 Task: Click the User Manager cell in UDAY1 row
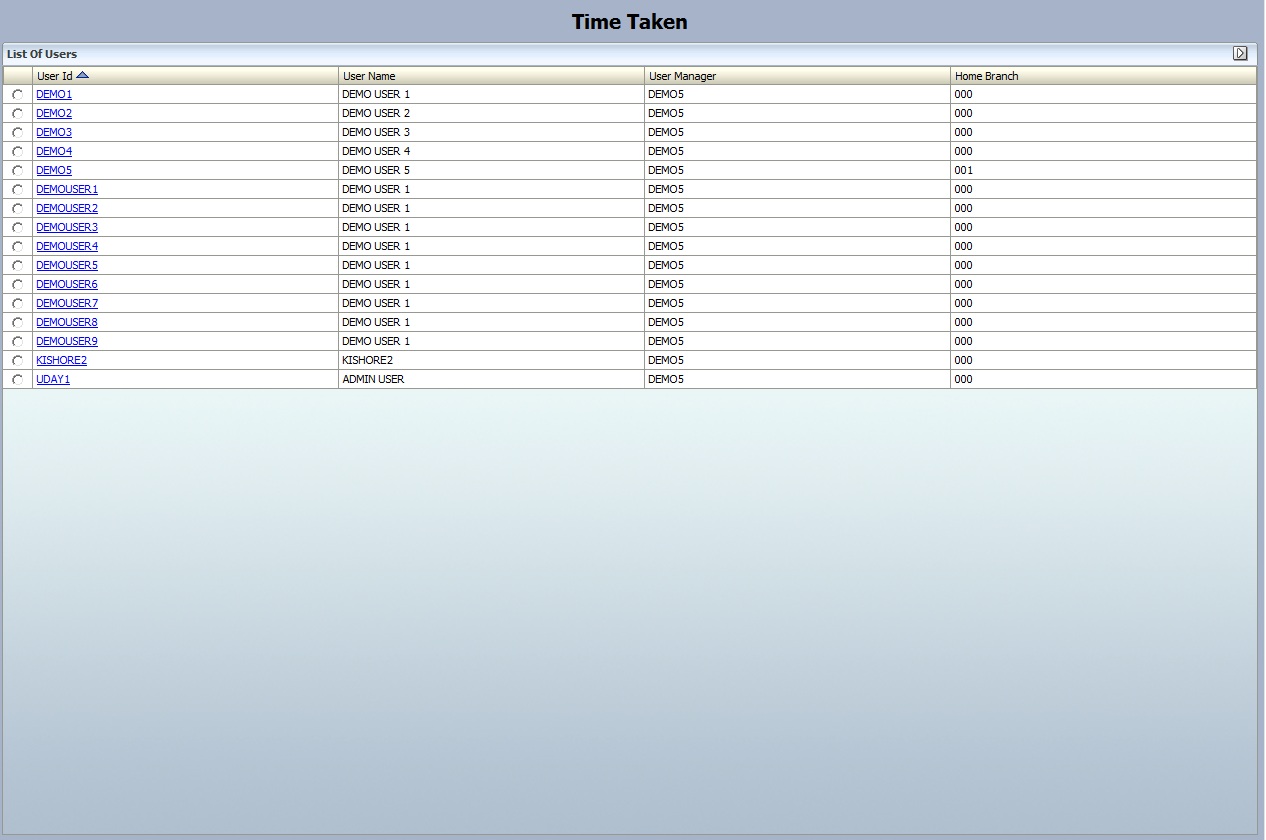coord(798,379)
